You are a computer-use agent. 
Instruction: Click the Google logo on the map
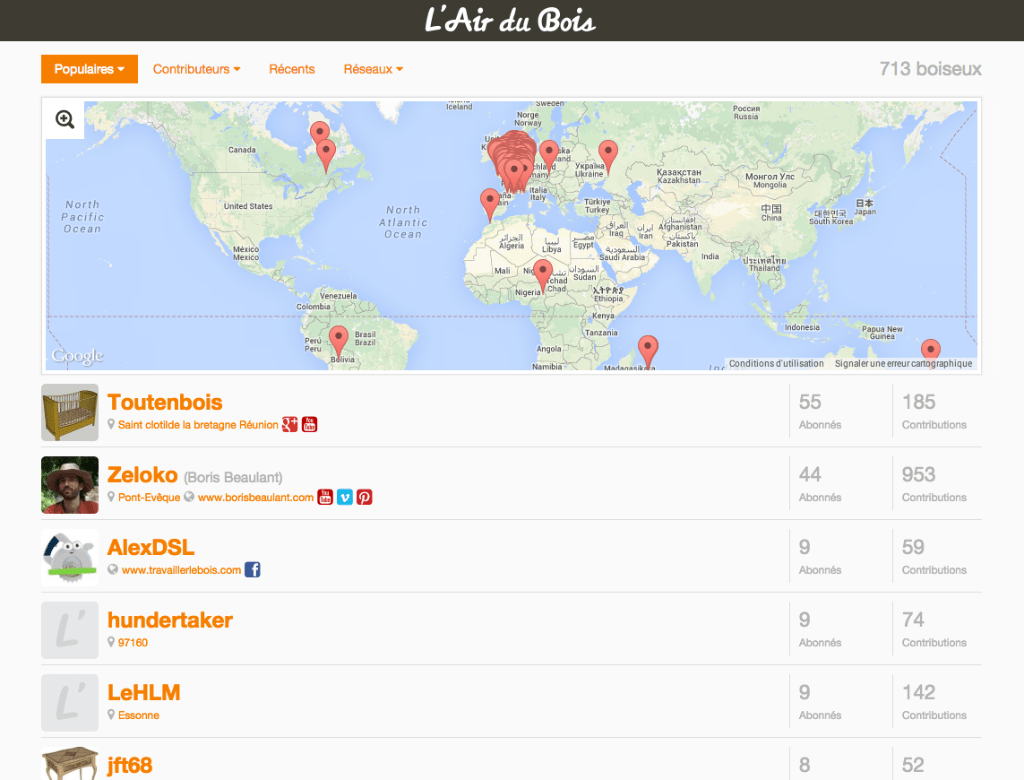pos(78,355)
